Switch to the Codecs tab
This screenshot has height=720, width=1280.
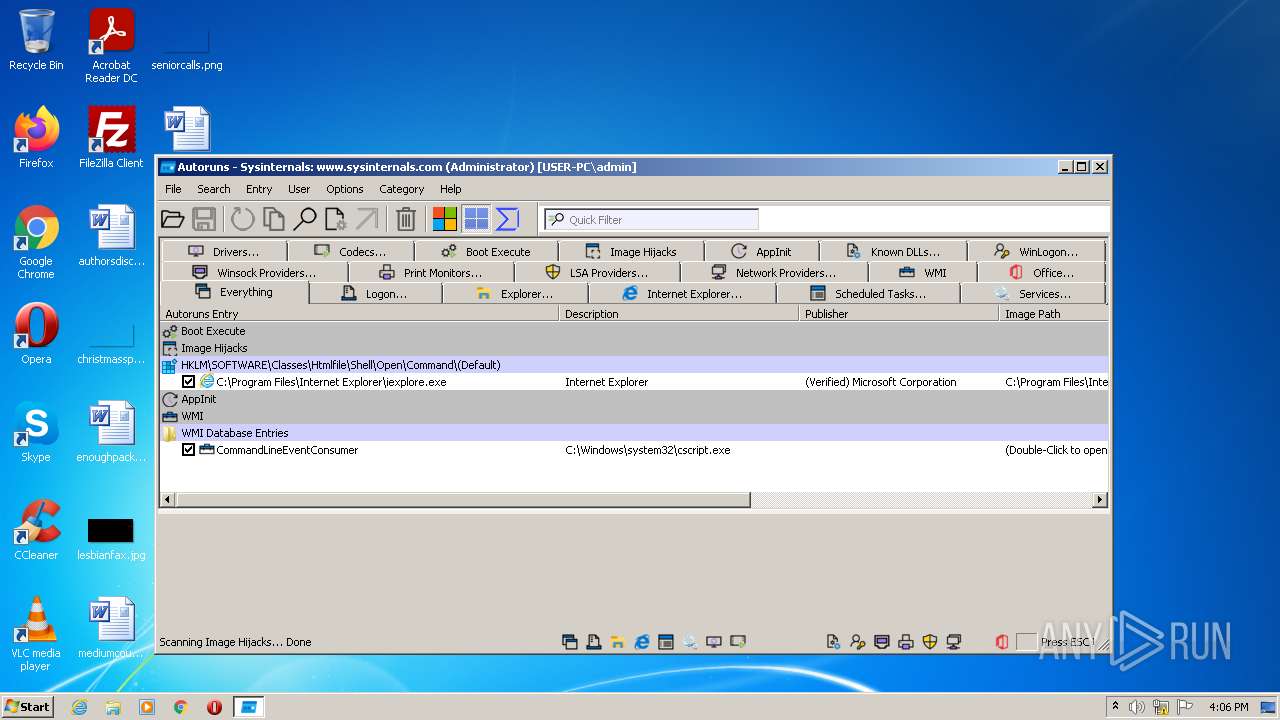[x=350, y=252]
